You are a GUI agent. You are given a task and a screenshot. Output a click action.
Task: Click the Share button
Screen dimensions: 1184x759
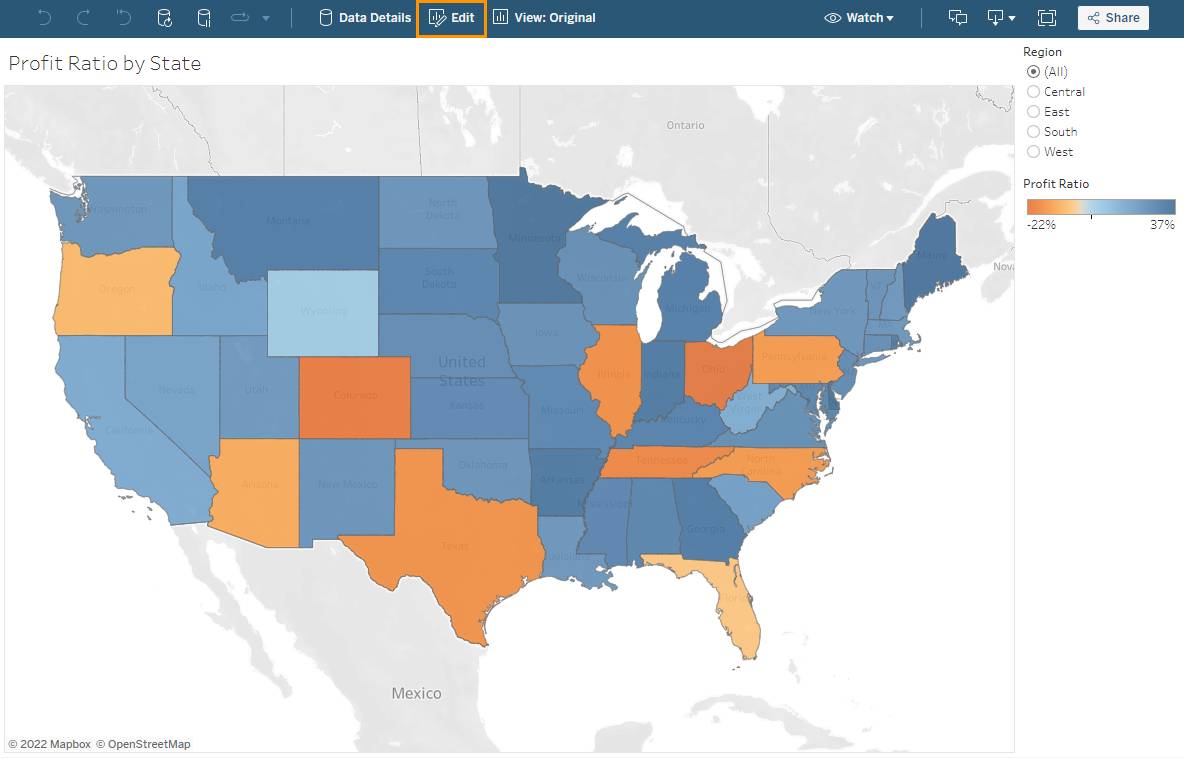point(1113,17)
